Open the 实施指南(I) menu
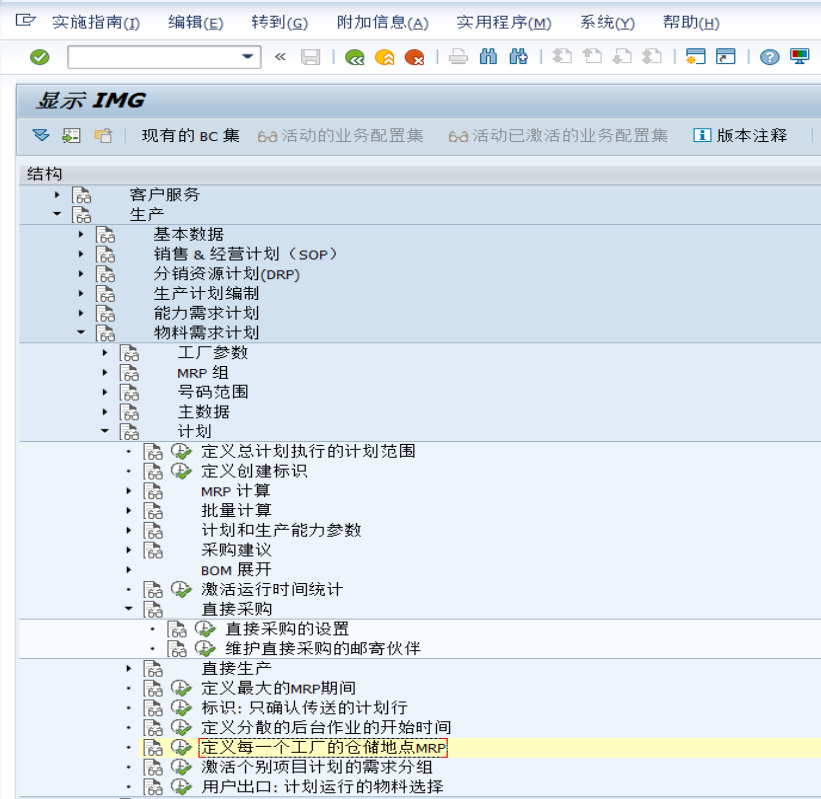 pos(96,23)
